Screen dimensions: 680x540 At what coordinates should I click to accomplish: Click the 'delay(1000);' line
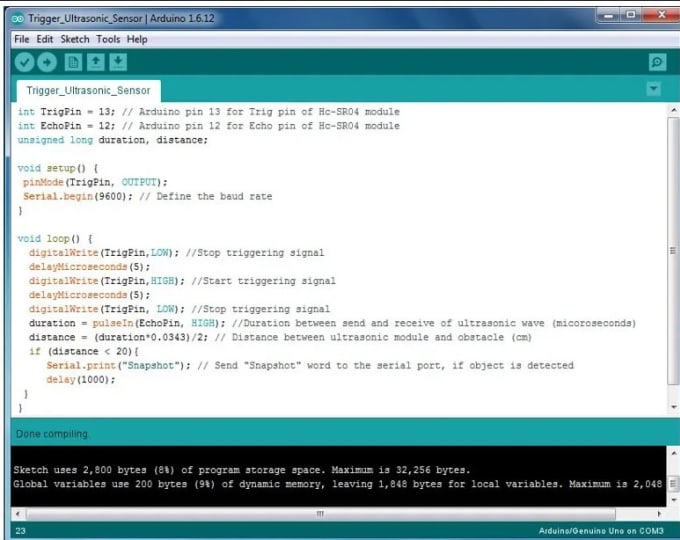(81, 380)
